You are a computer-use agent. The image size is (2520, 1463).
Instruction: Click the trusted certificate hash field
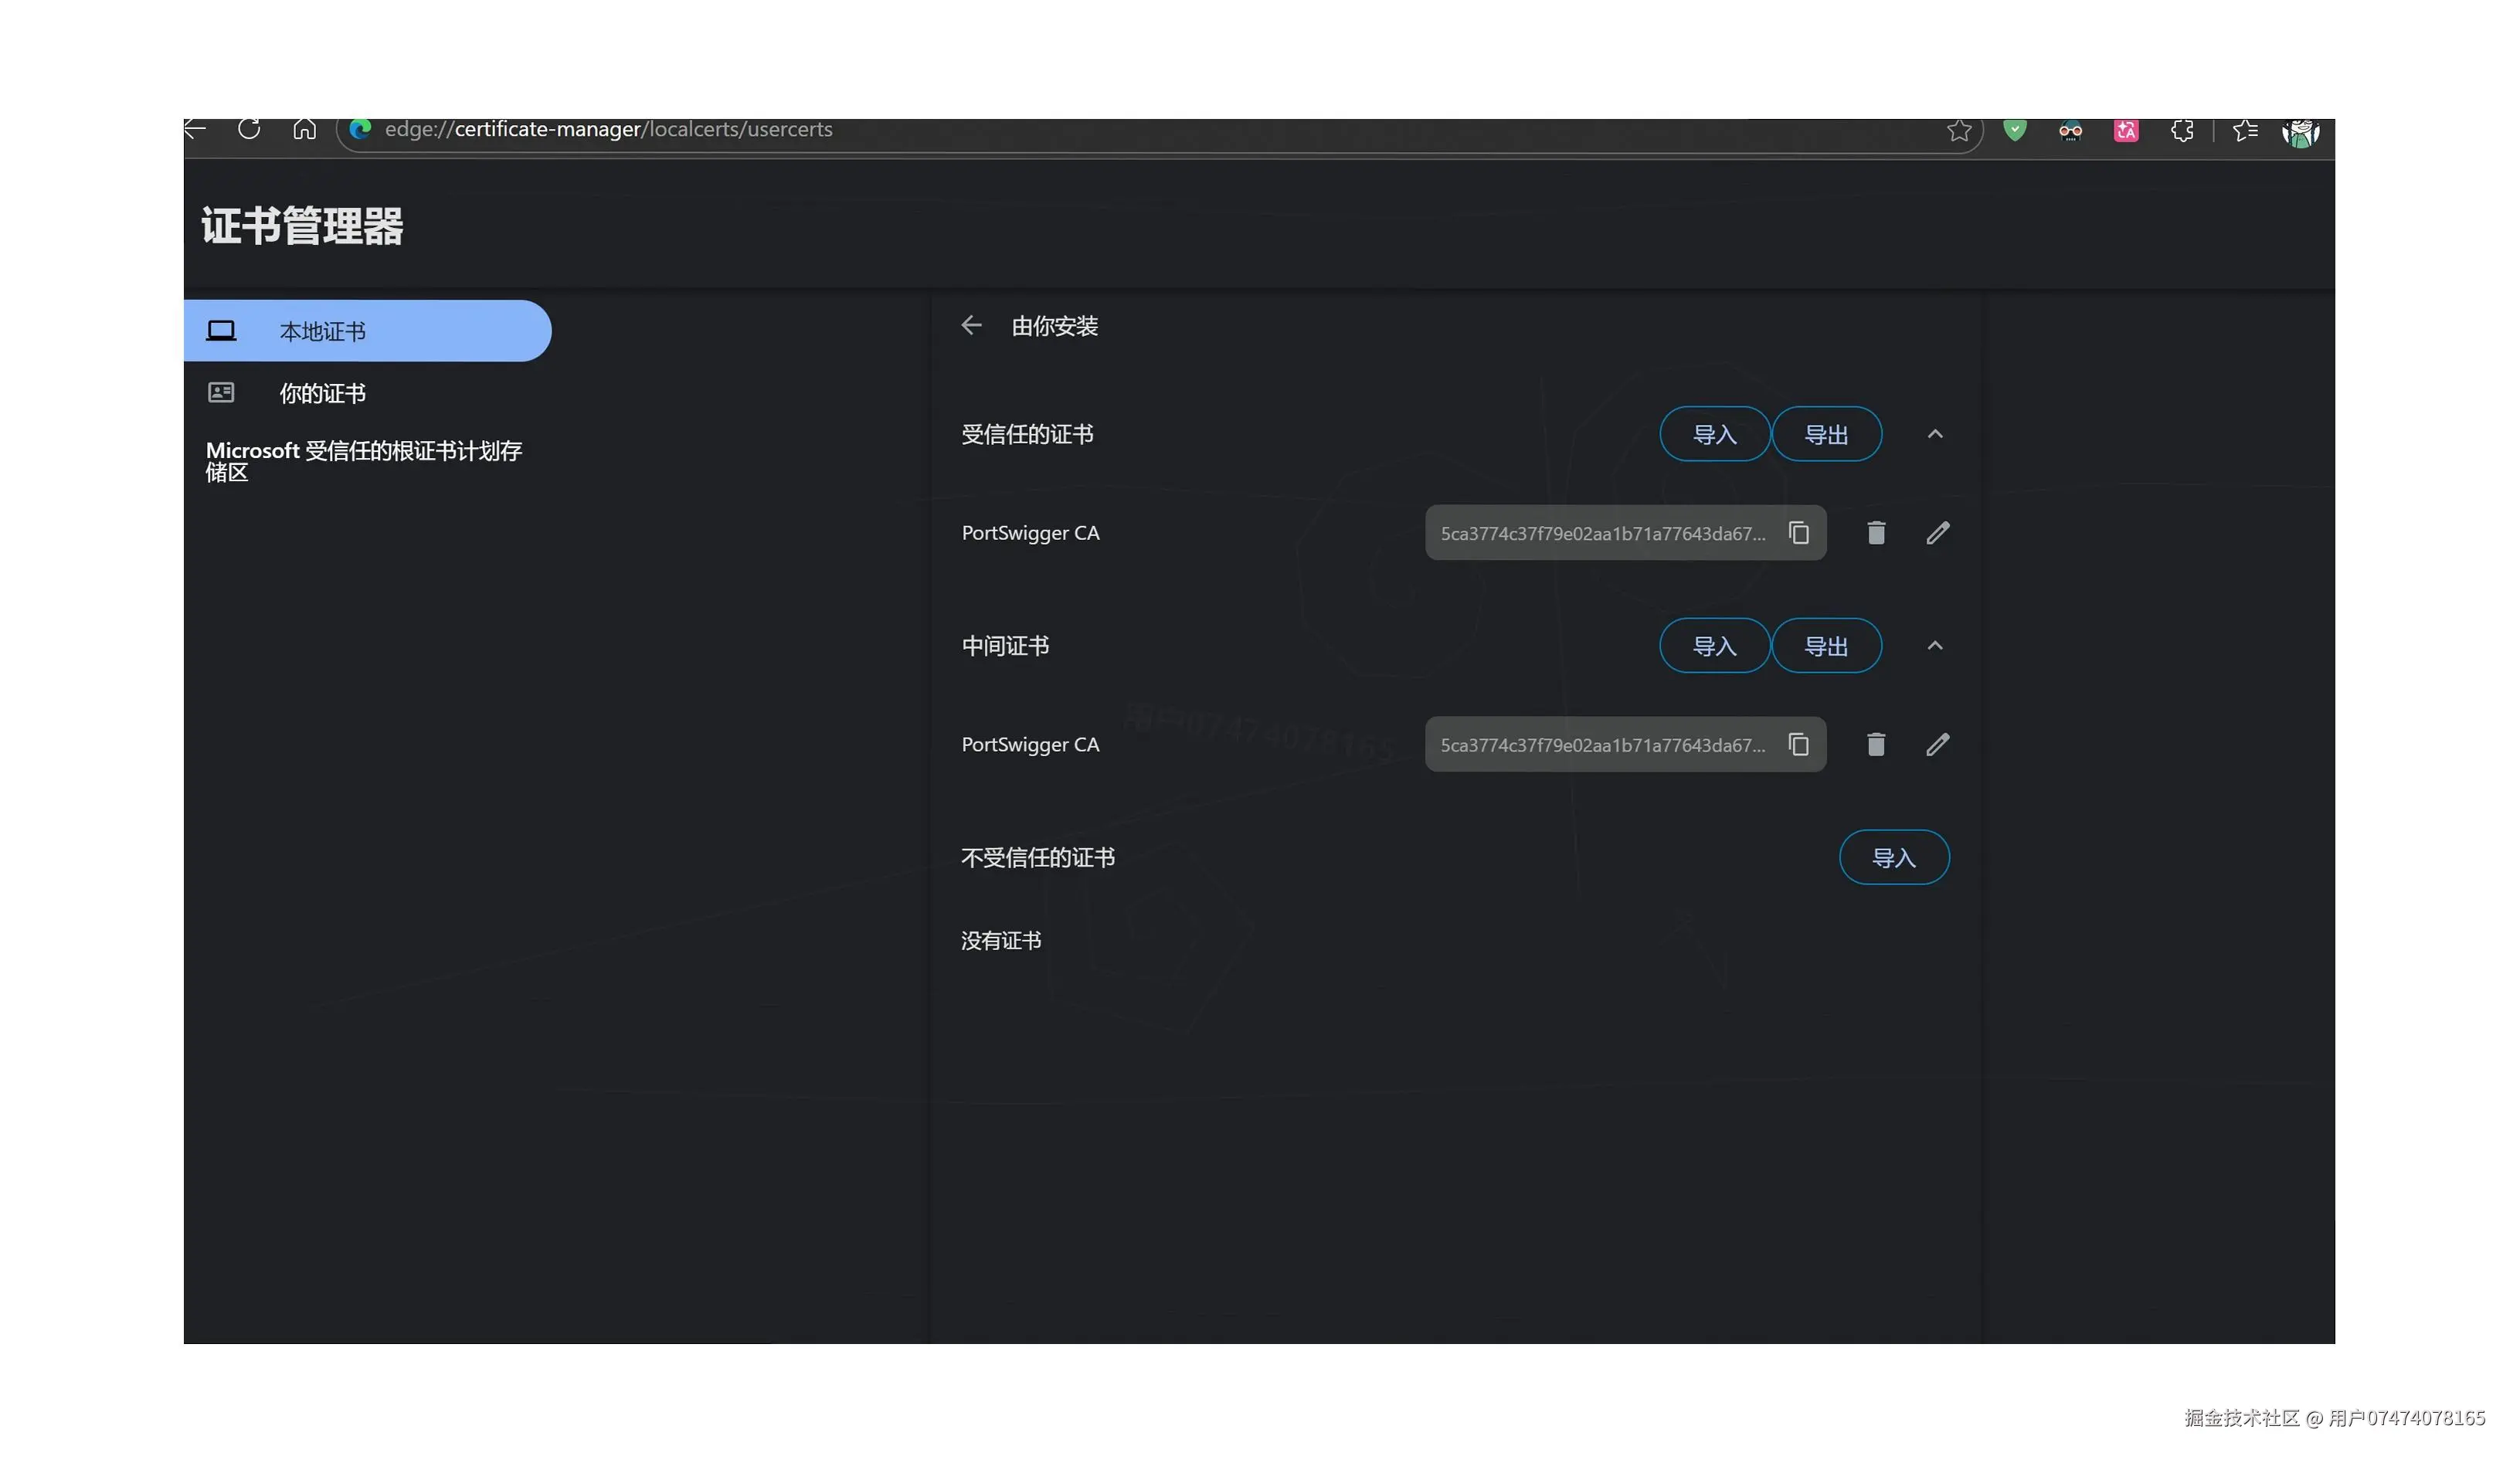tap(1625, 533)
